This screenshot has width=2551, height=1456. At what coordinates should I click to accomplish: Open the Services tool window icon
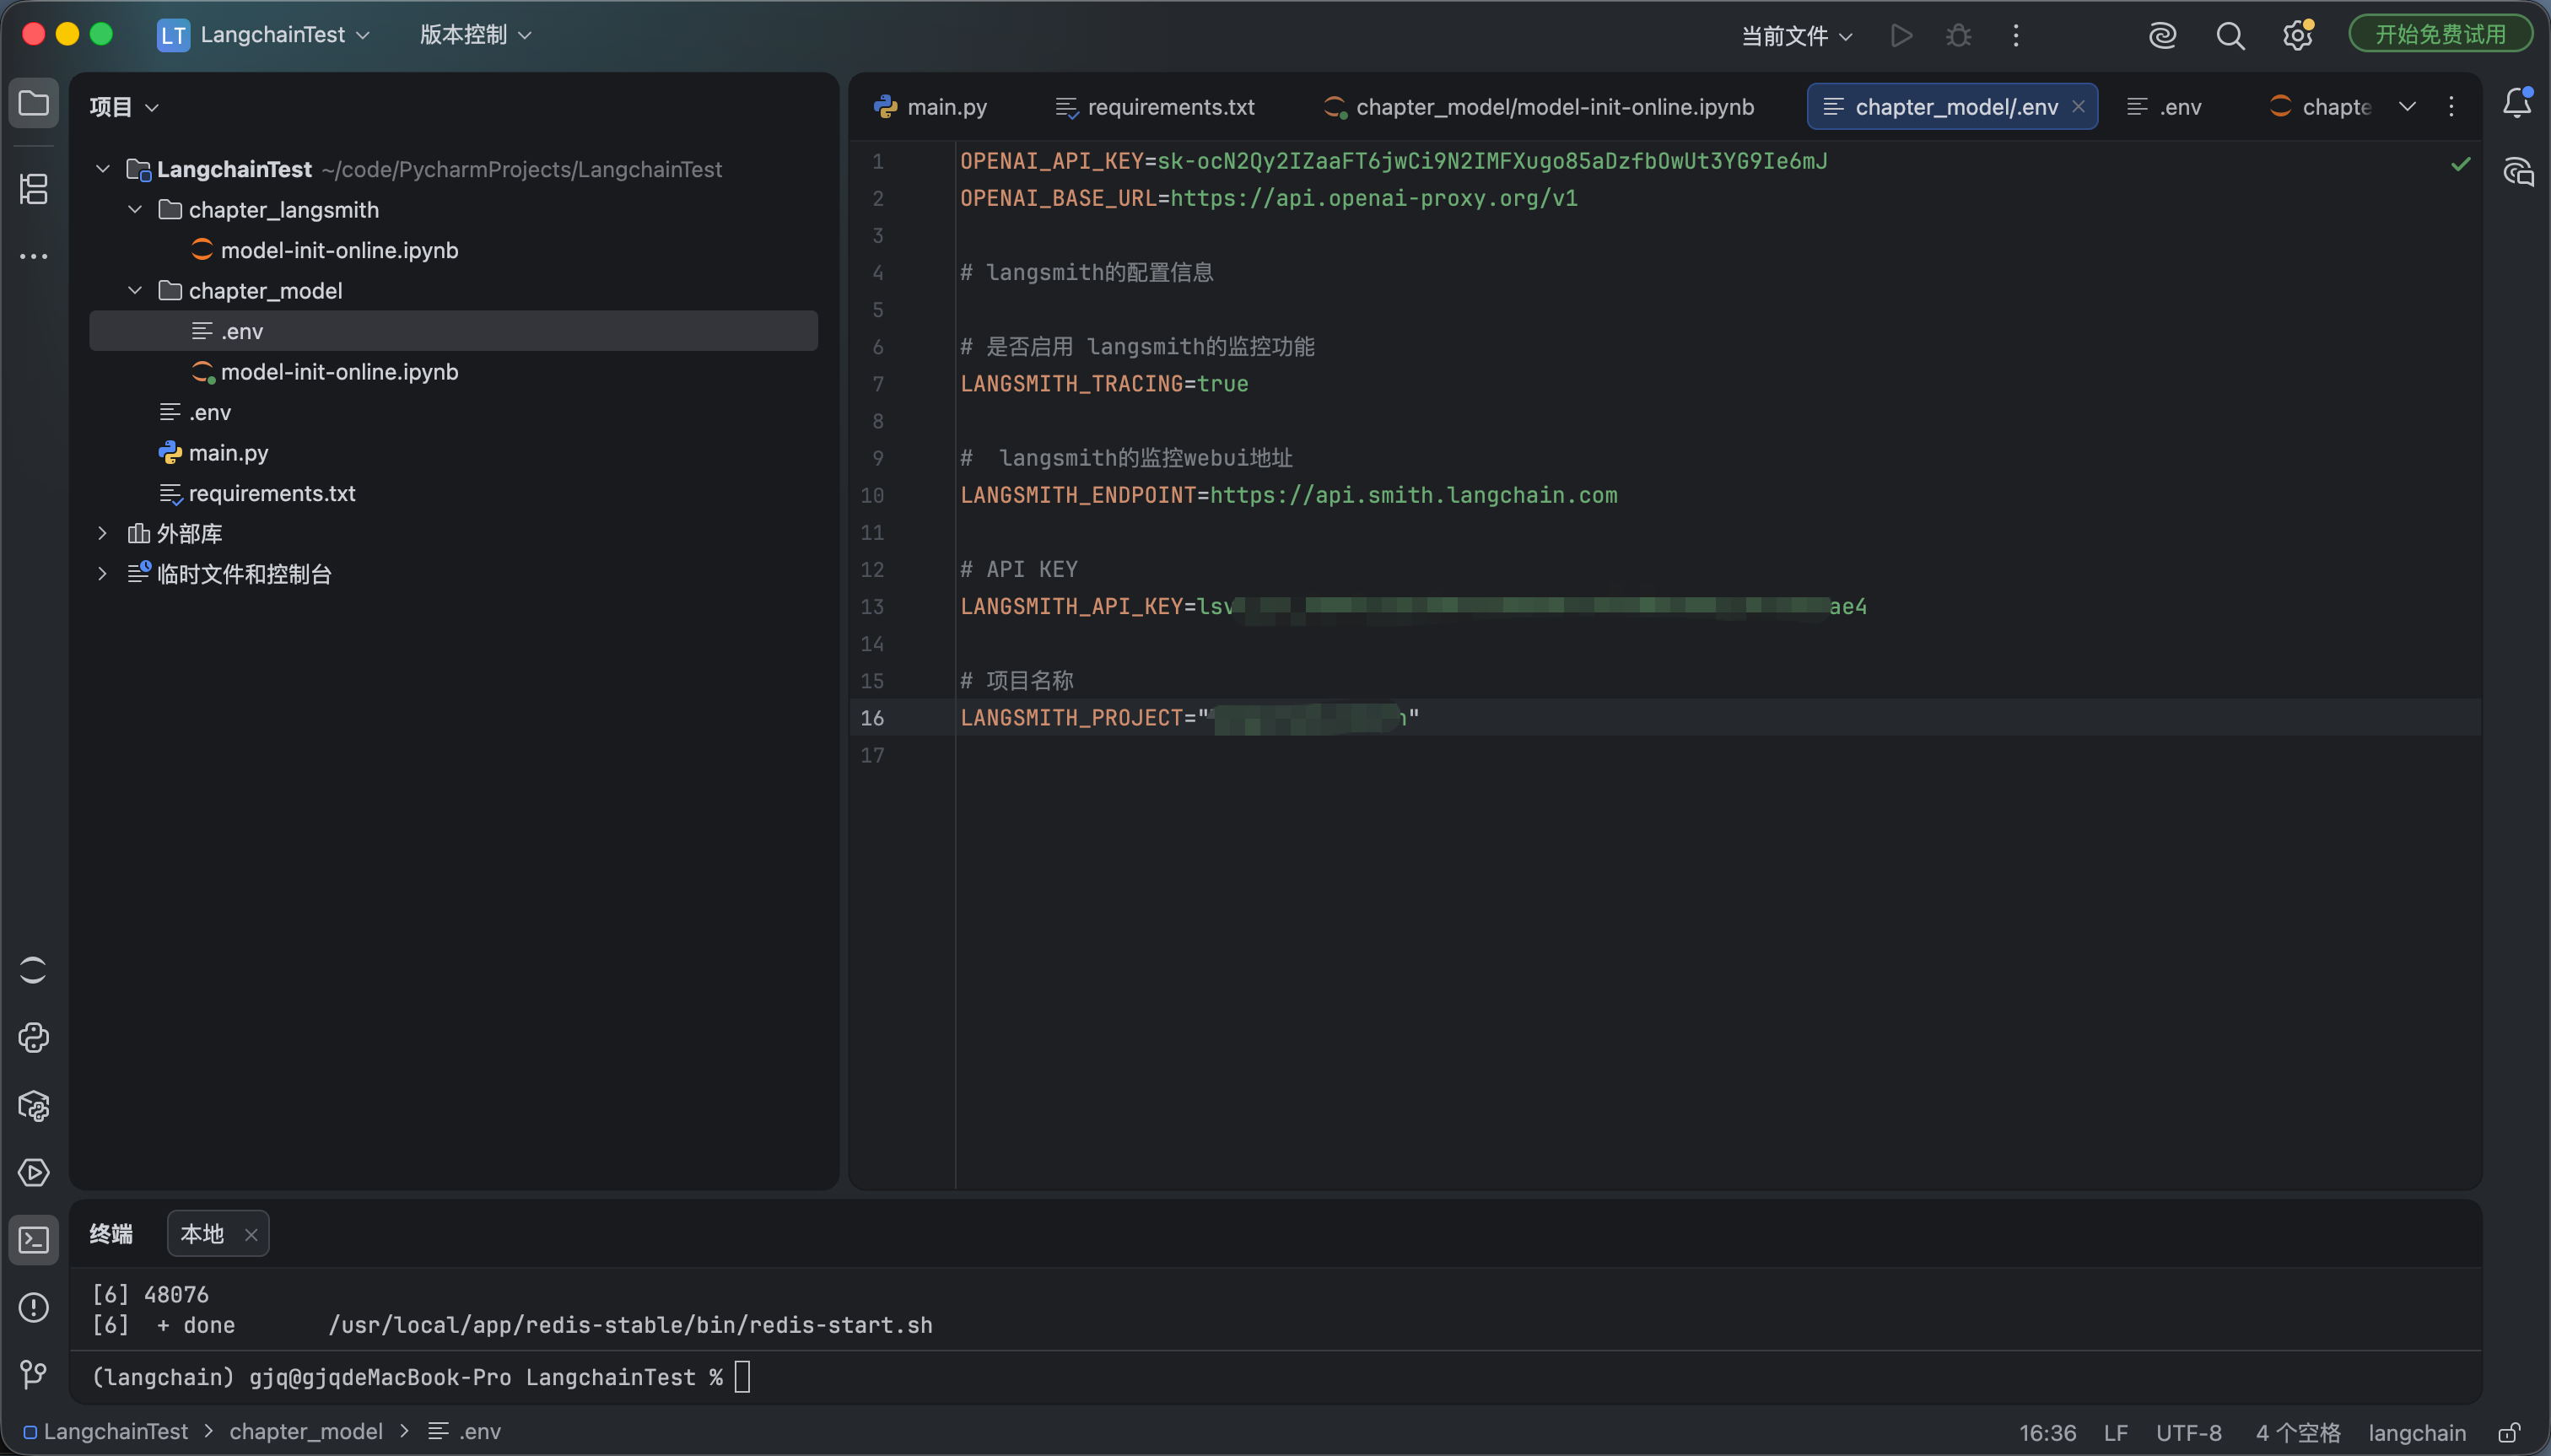[34, 1172]
